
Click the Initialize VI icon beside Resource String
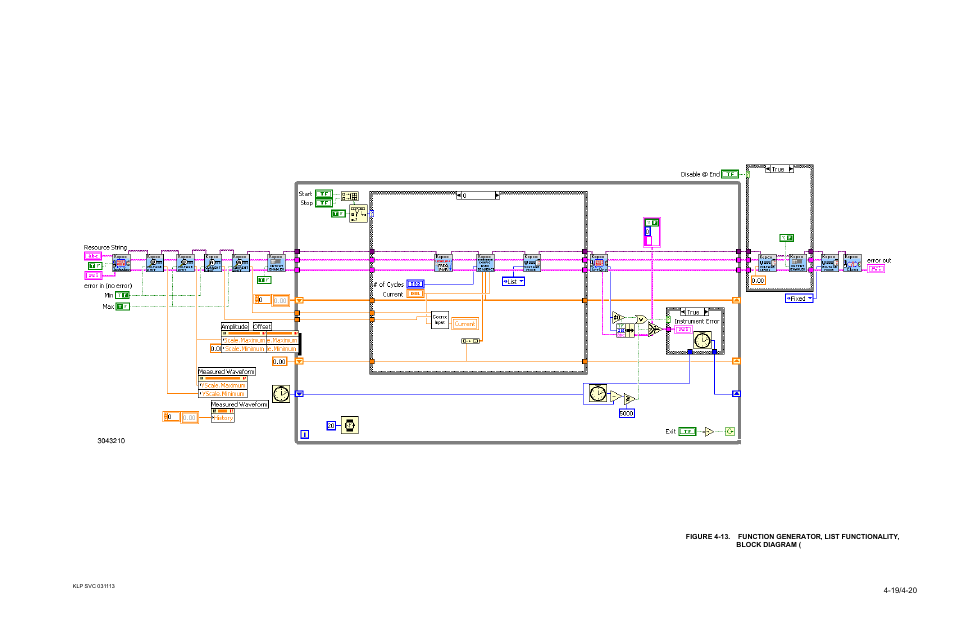click(122, 263)
